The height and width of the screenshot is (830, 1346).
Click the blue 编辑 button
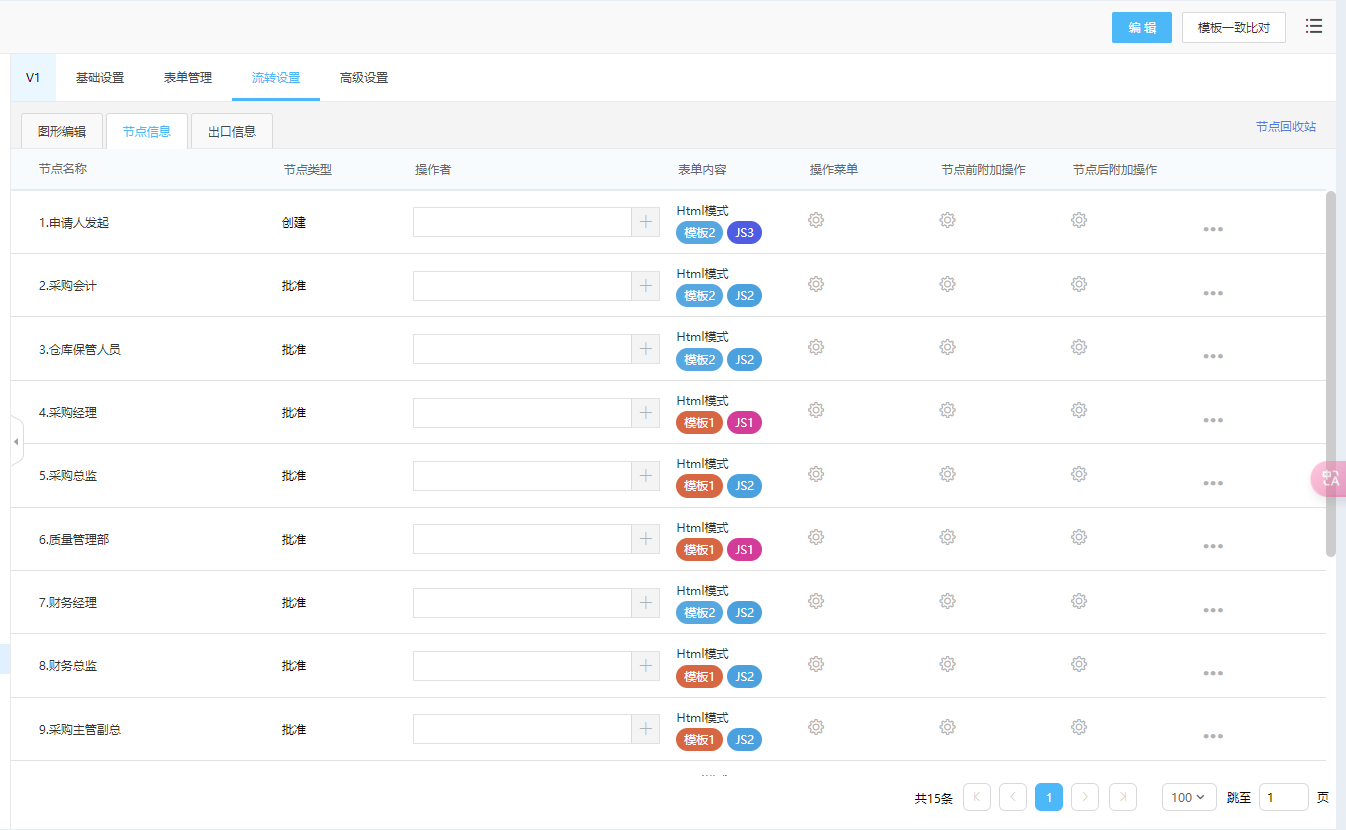[1141, 28]
